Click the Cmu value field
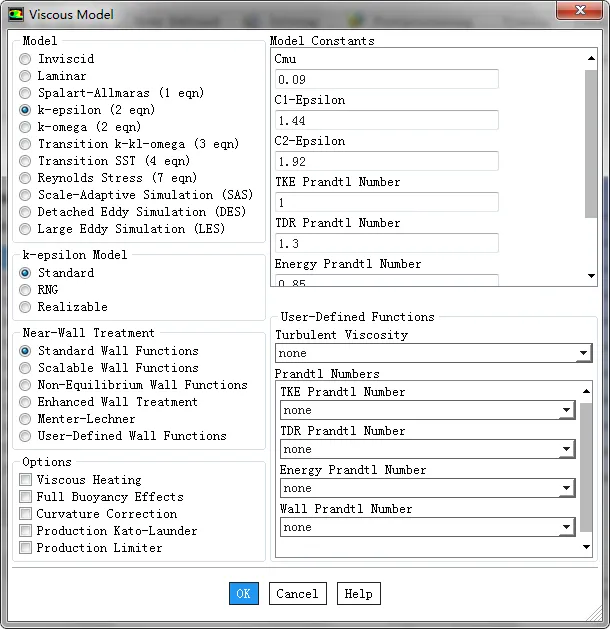Viewport: 610px width, 629px height. pos(387,79)
